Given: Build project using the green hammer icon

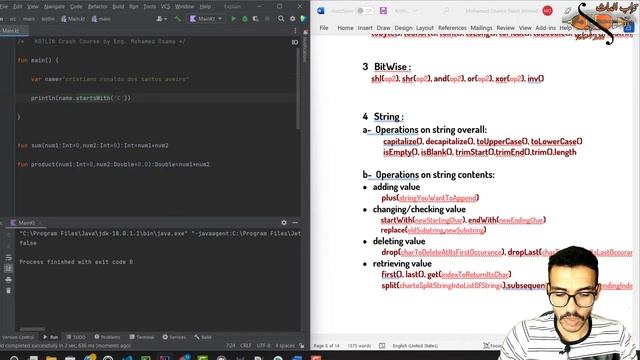Looking at the screenshot, I should click(x=178, y=19).
